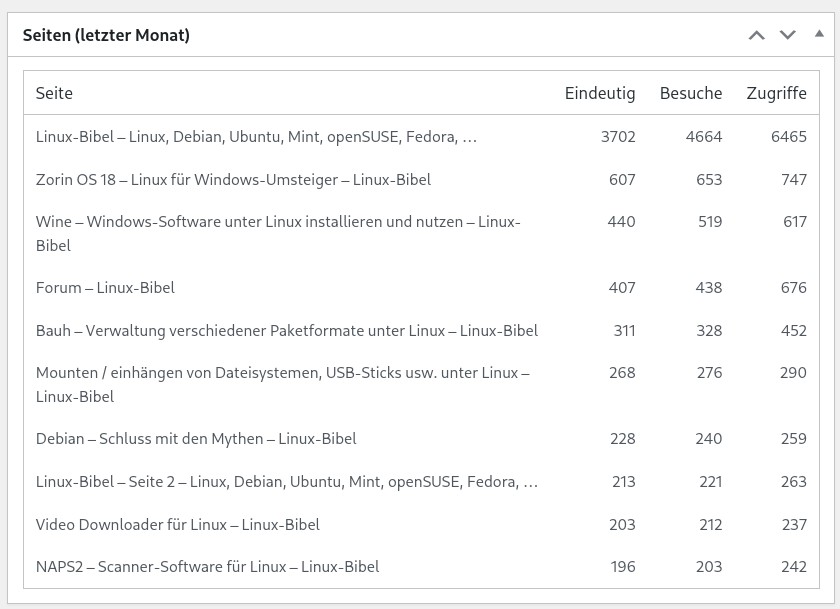
Task: Select Debian – Schluss mit den Mythen
Action: coord(196,439)
